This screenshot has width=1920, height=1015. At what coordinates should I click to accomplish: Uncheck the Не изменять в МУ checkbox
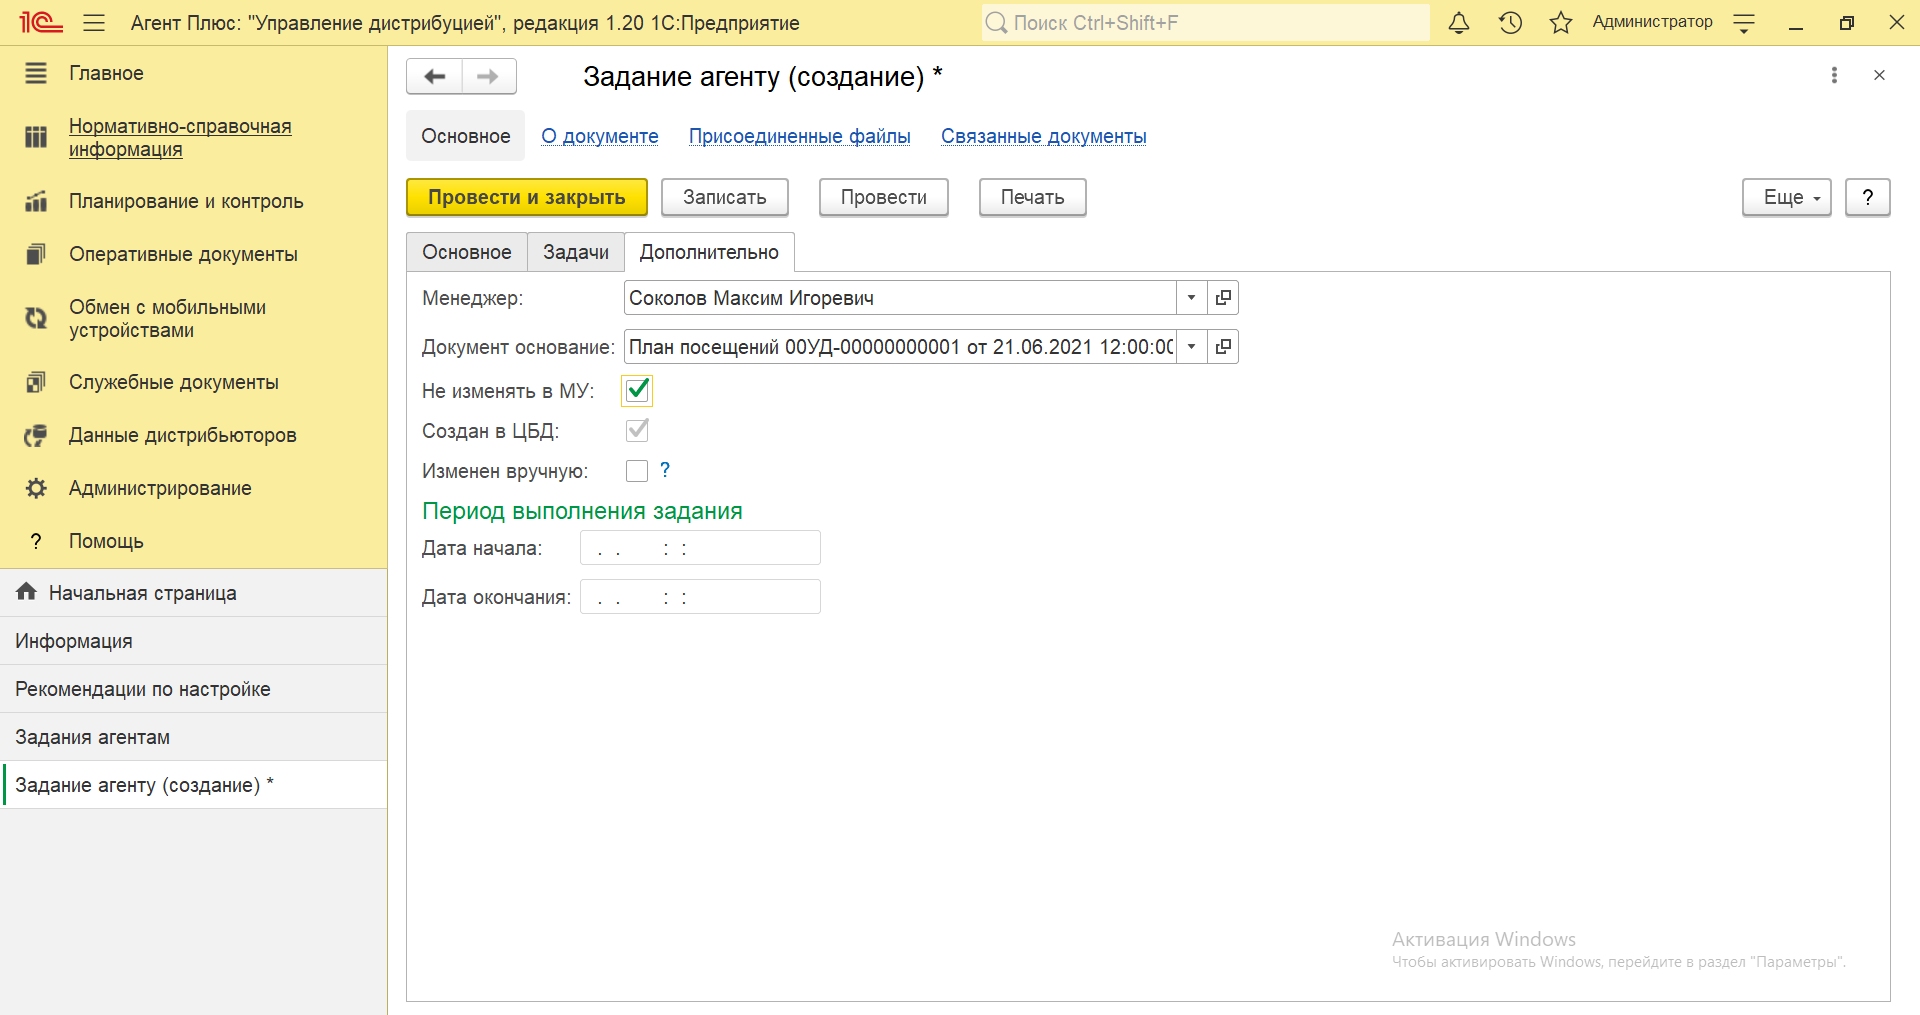point(637,390)
